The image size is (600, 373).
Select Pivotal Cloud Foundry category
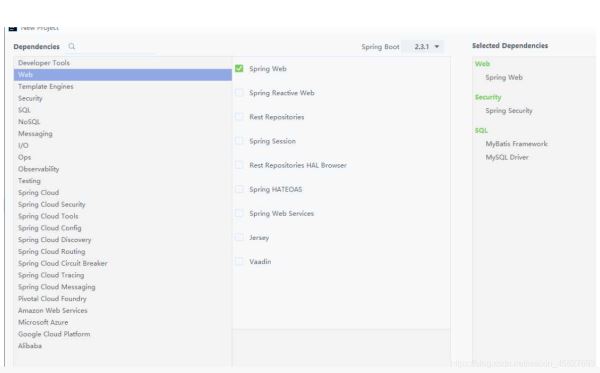(123, 299)
